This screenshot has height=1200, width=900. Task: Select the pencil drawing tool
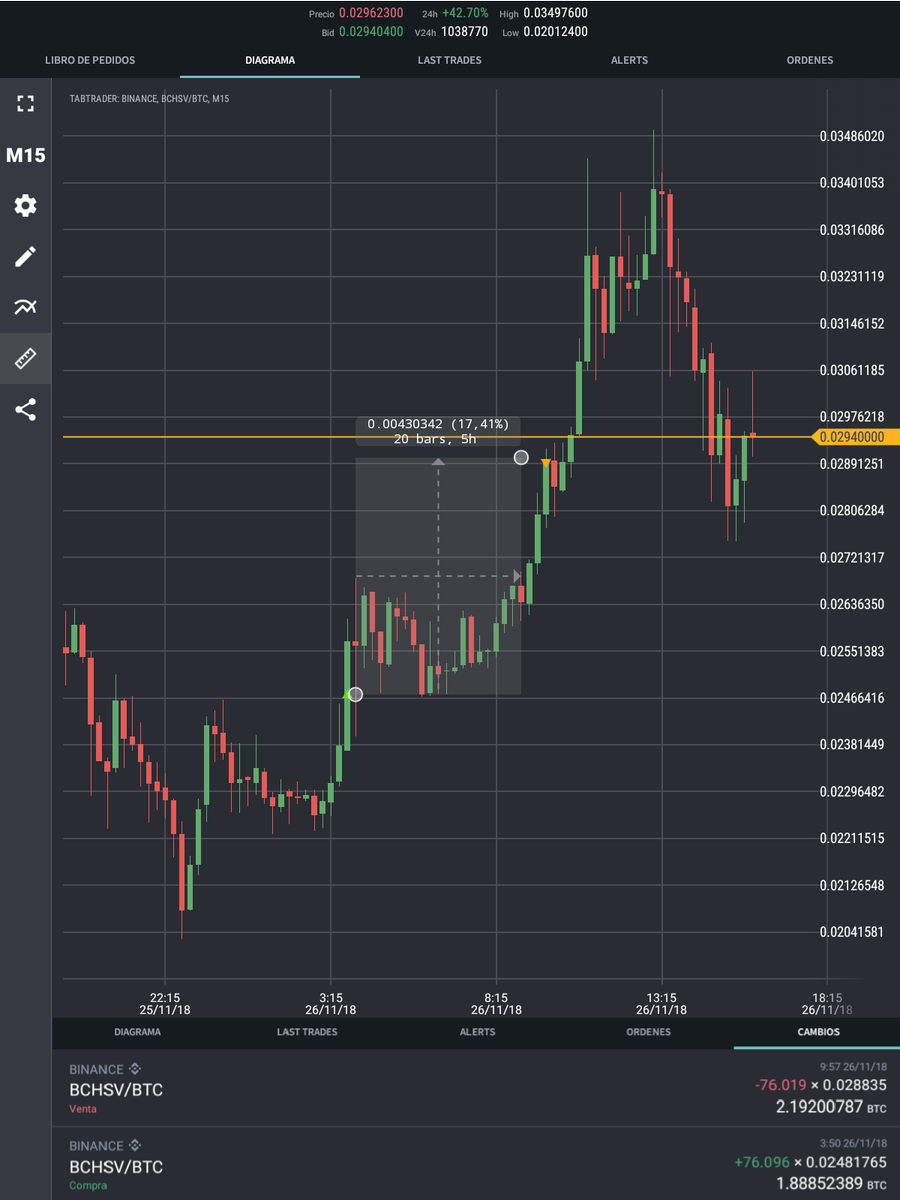coord(25,257)
